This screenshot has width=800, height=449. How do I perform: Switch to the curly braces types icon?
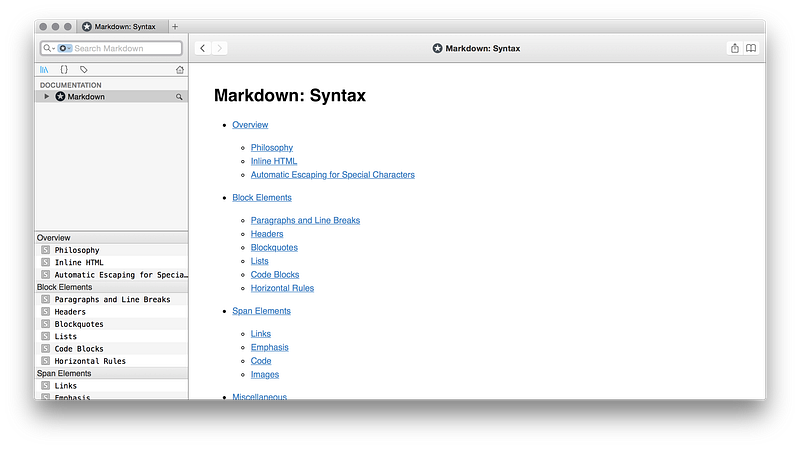(x=64, y=69)
